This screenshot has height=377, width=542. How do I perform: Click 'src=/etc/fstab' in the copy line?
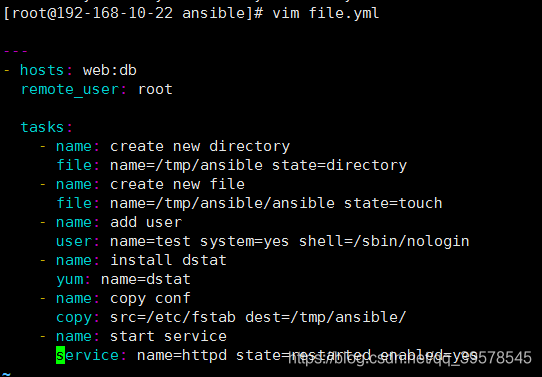173,317
